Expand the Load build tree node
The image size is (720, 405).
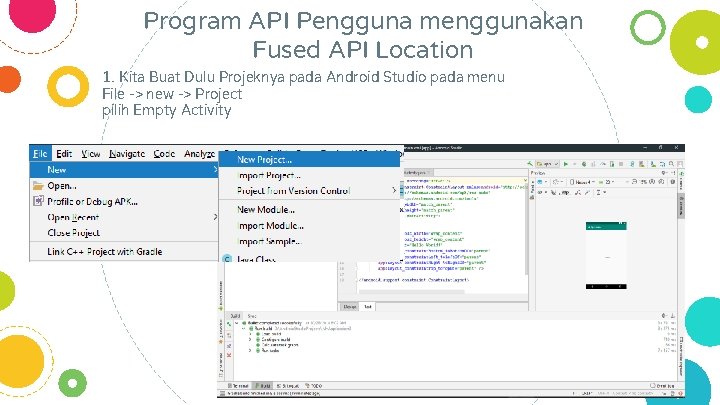click(x=251, y=334)
